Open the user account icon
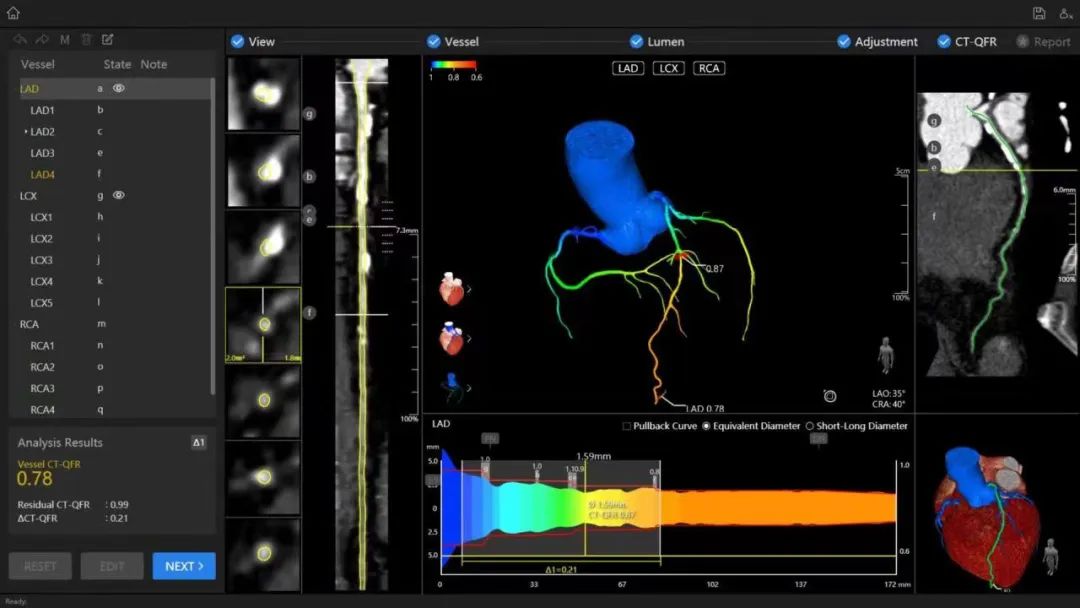This screenshot has width=1080, height=608. tap(1066, 13)
